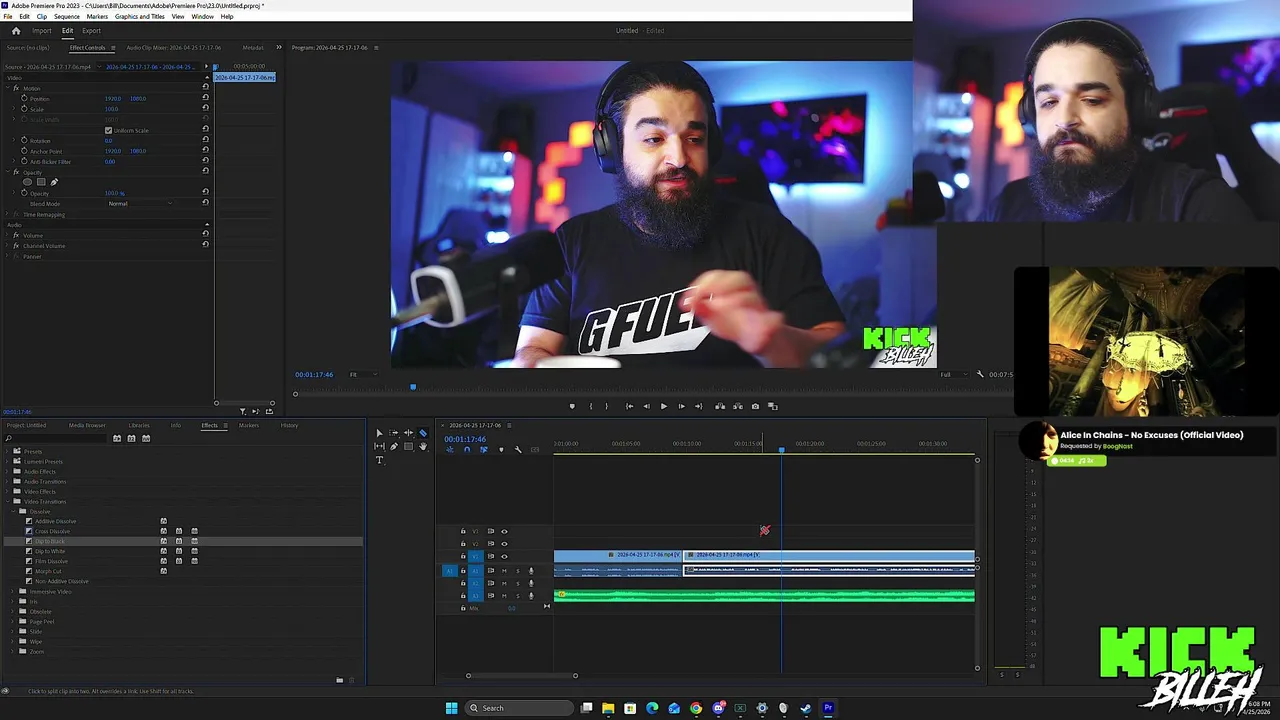Select the Slip tool
This screenshot has height=720, width=1280.
pos(379,446)
